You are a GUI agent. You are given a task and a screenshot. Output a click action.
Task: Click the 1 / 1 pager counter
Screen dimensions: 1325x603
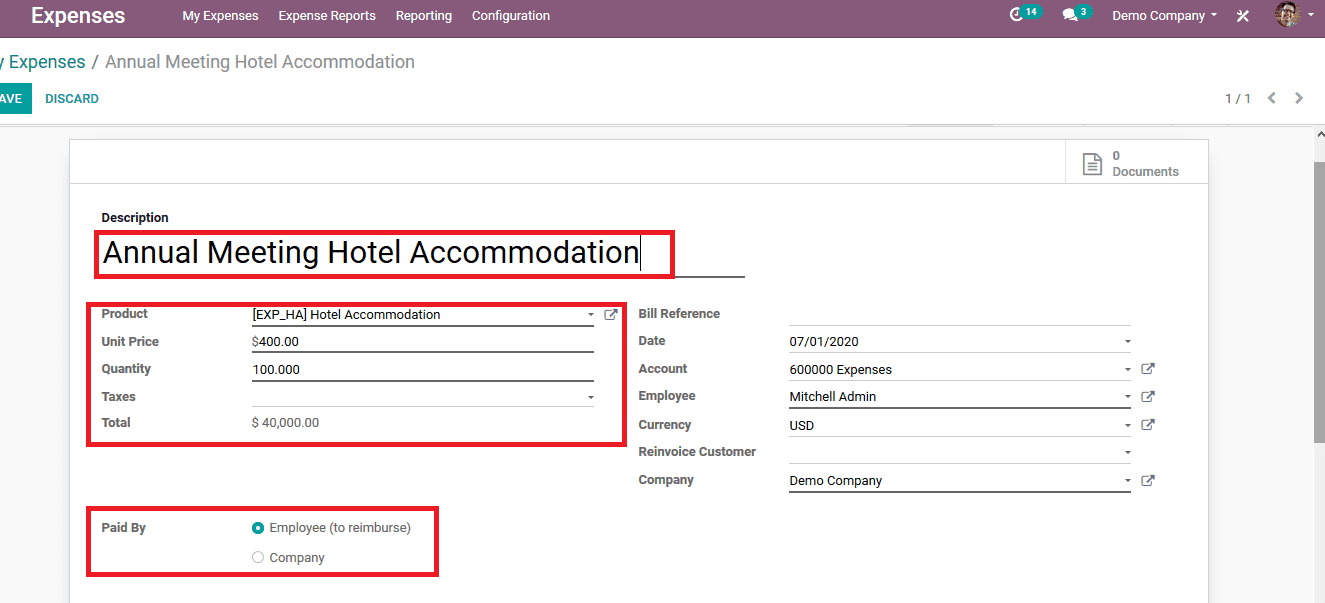1238,98
